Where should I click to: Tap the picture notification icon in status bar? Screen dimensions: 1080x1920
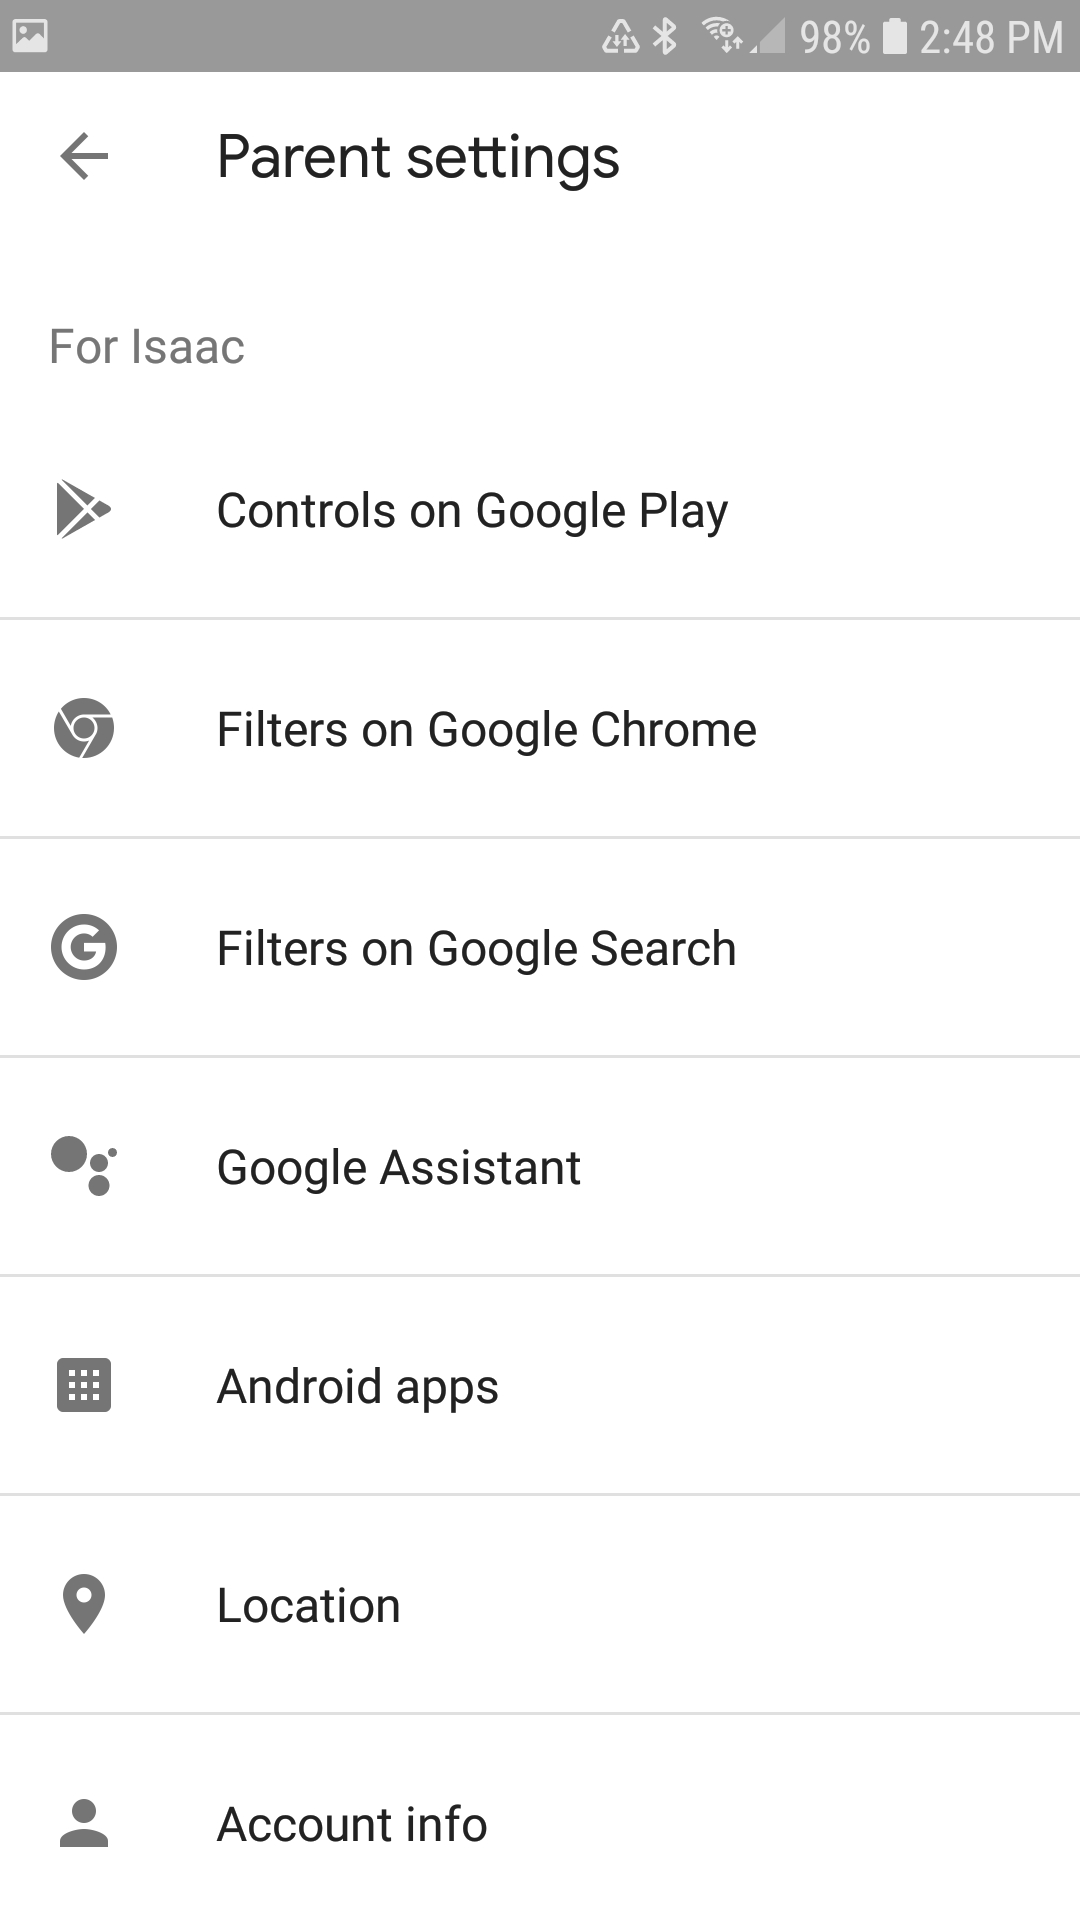(30, 36)
